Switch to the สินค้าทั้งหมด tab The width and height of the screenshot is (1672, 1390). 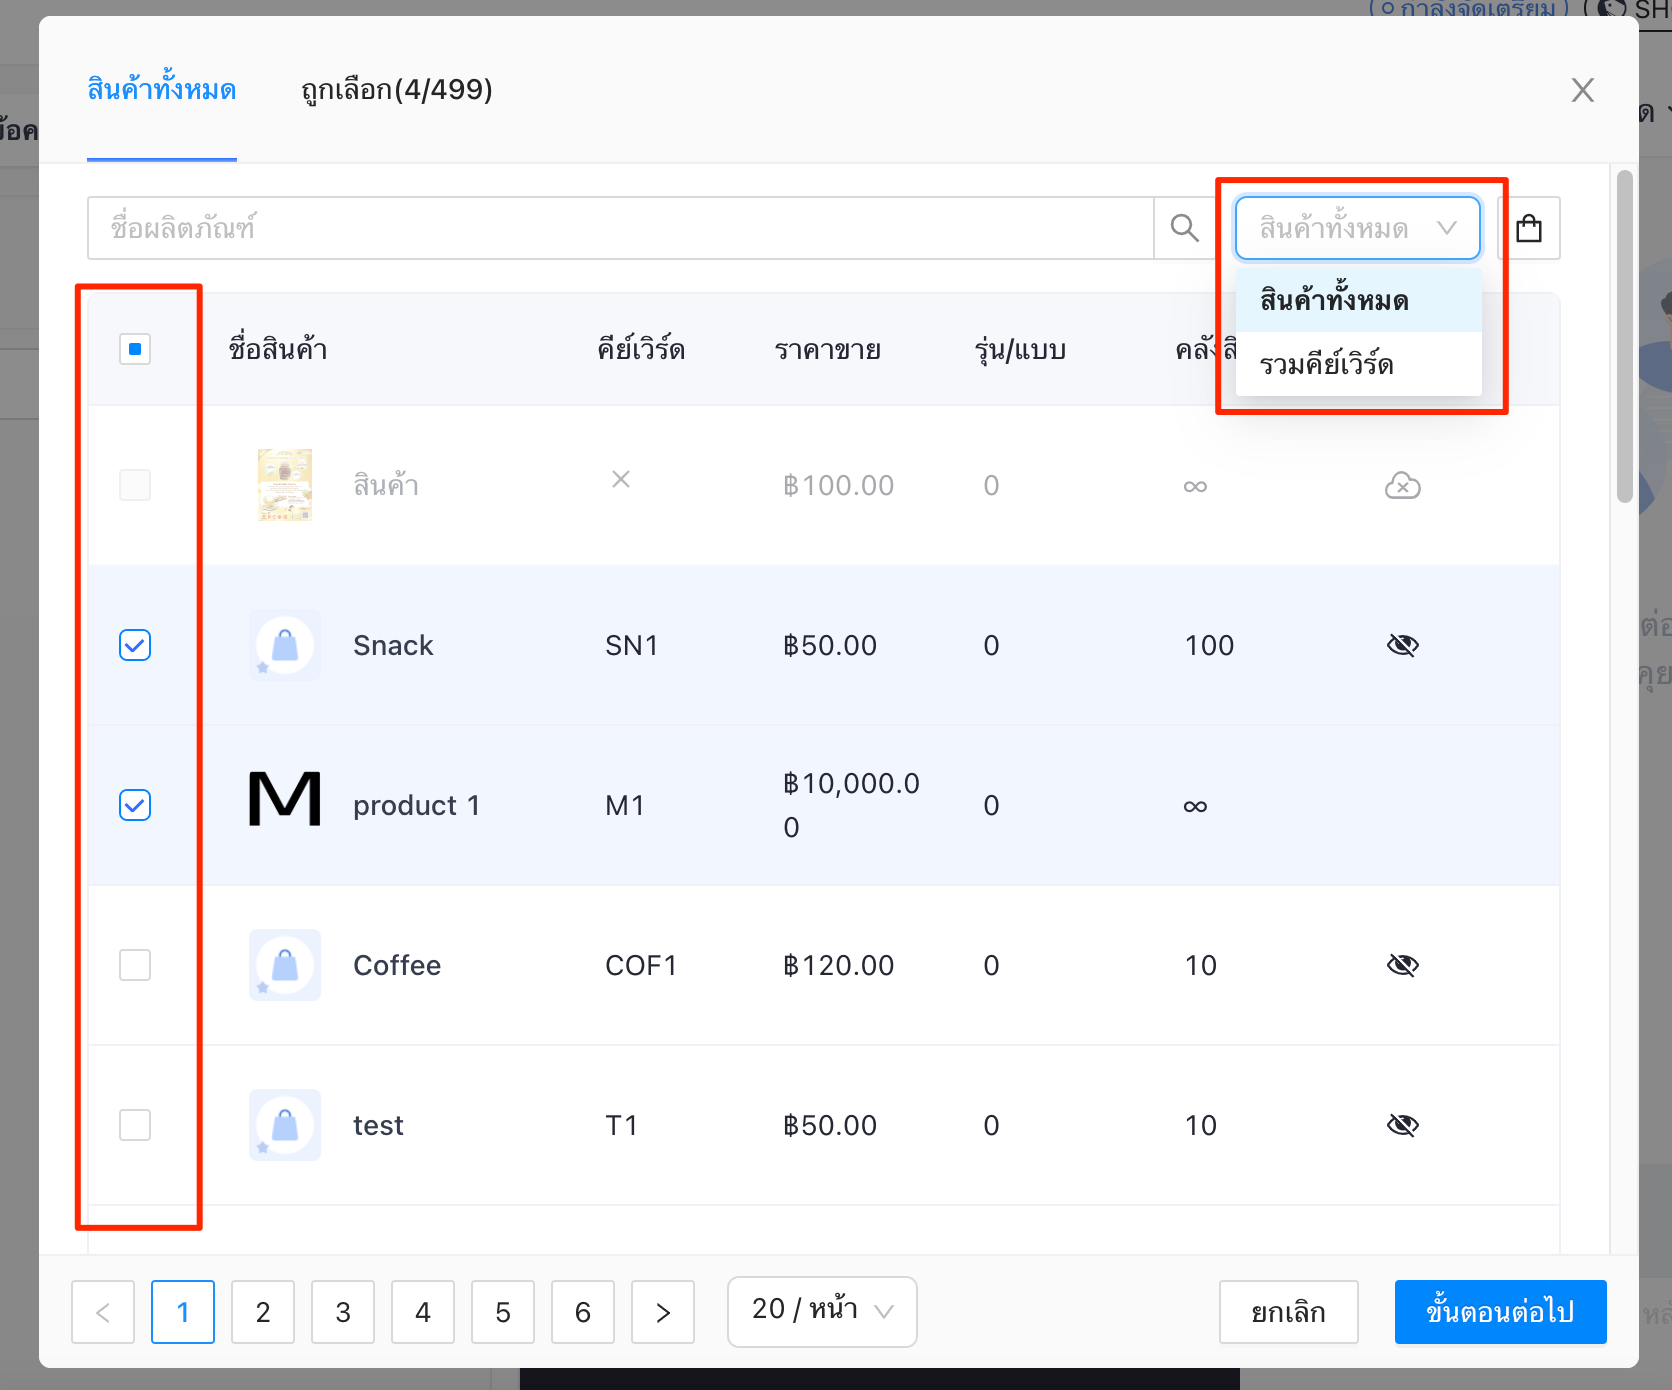pos(162,90)
